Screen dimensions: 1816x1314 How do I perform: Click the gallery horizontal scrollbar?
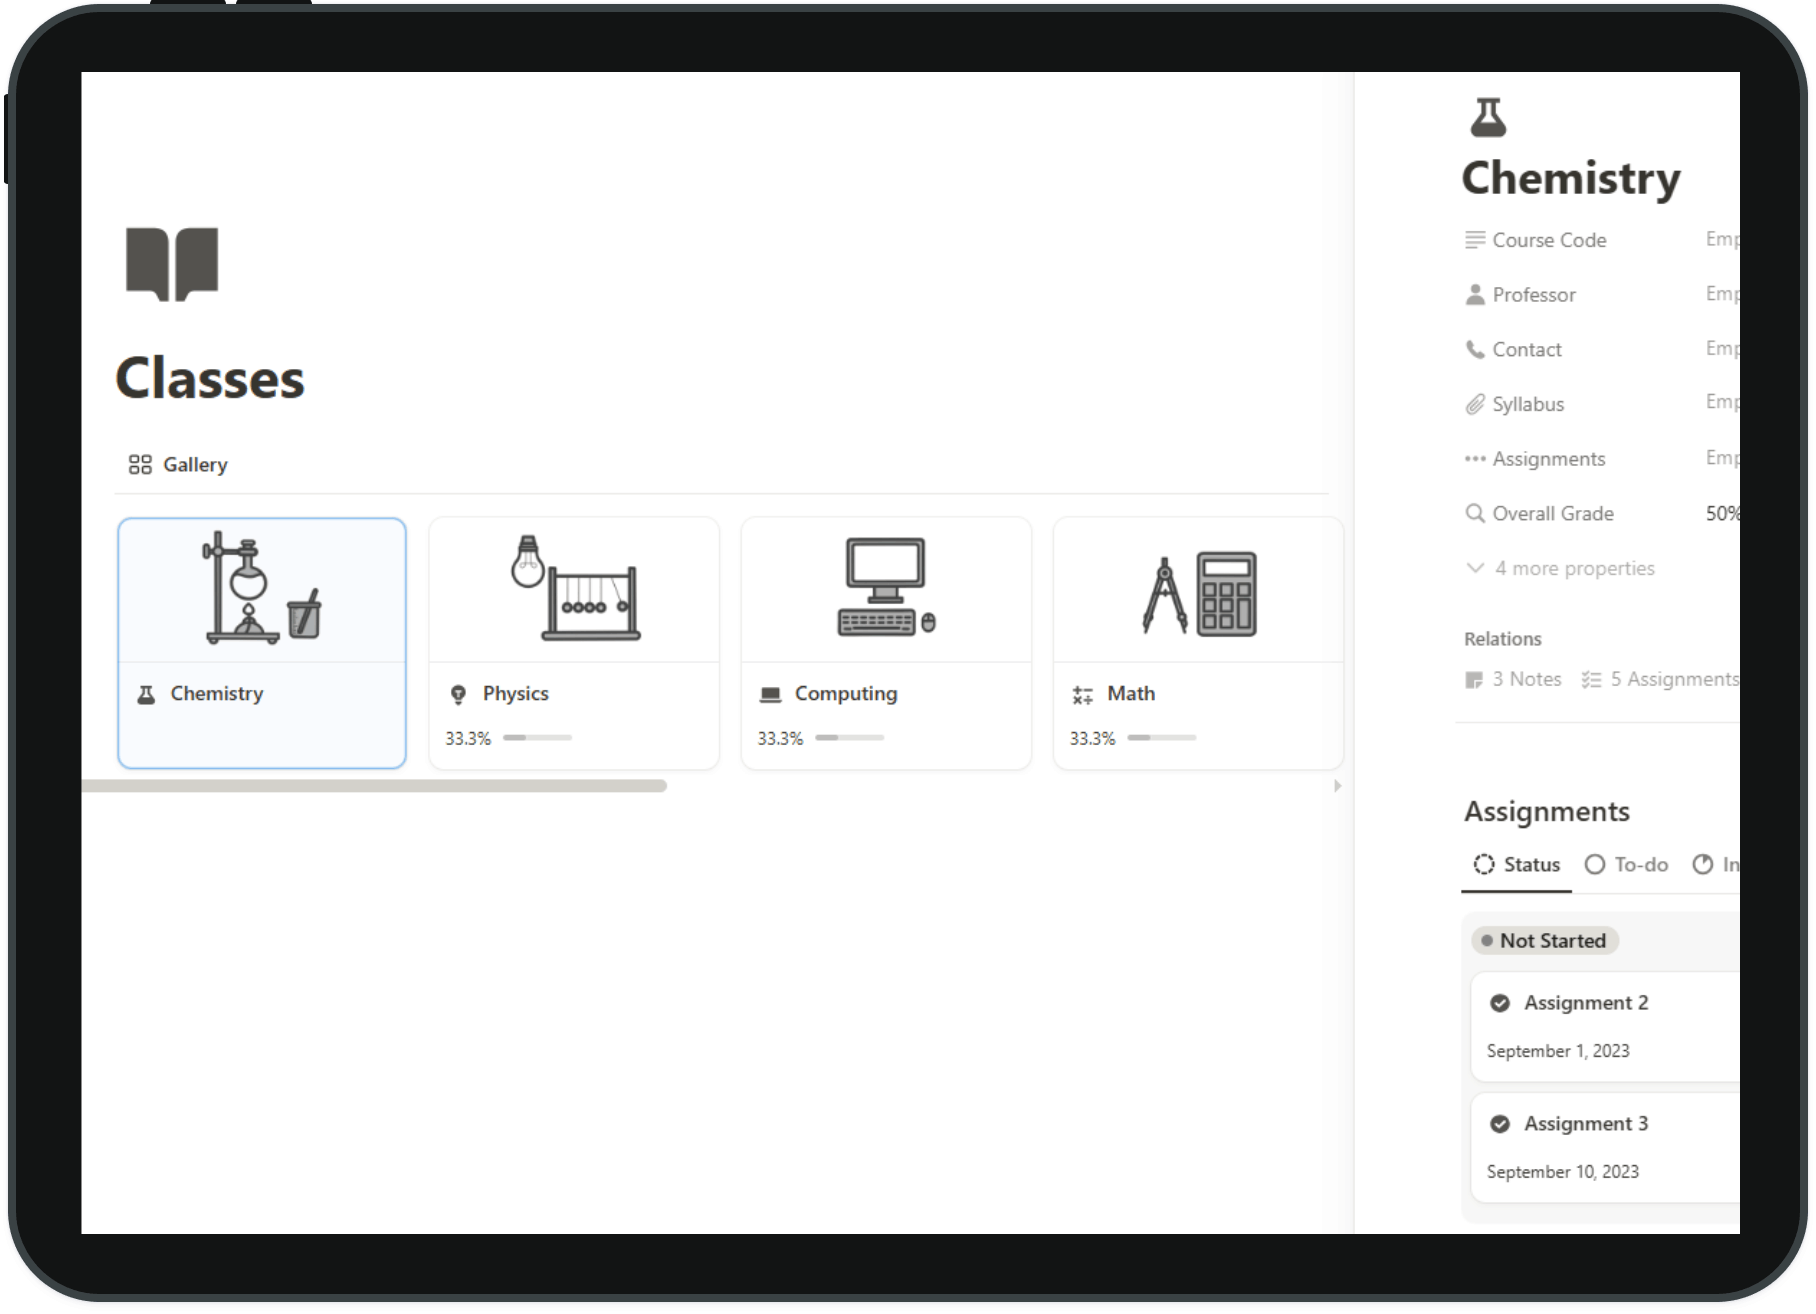374,786
